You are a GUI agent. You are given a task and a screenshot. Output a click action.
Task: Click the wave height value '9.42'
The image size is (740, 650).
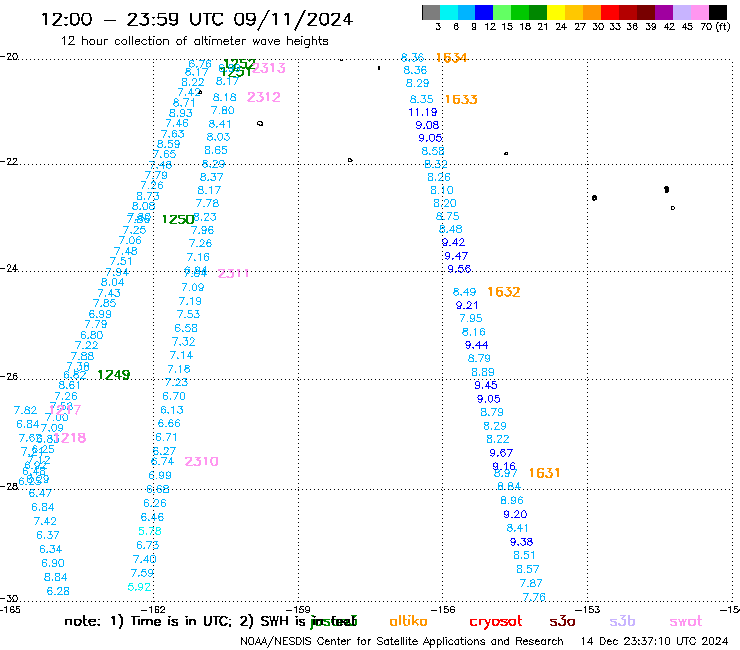[x=454, y=243]
